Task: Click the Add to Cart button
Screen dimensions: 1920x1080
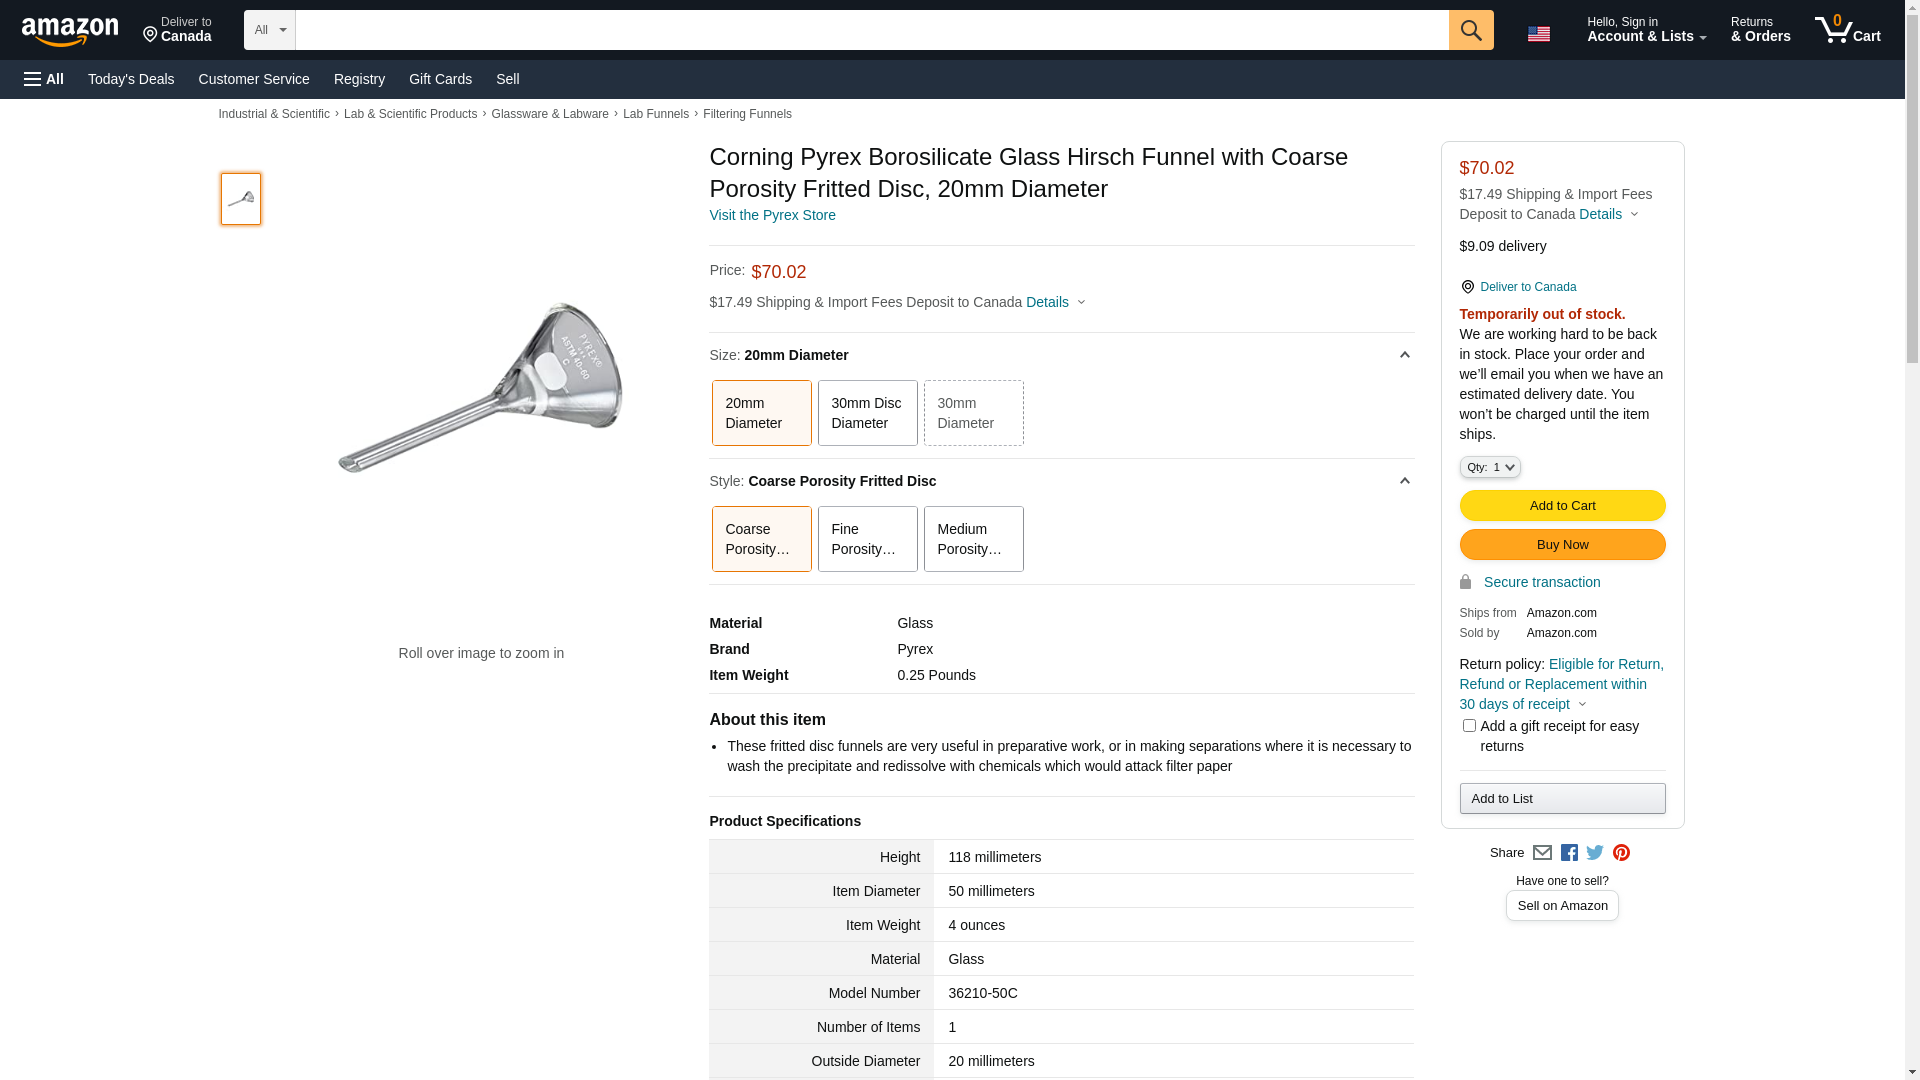Action: click(x=1562, y=505)
